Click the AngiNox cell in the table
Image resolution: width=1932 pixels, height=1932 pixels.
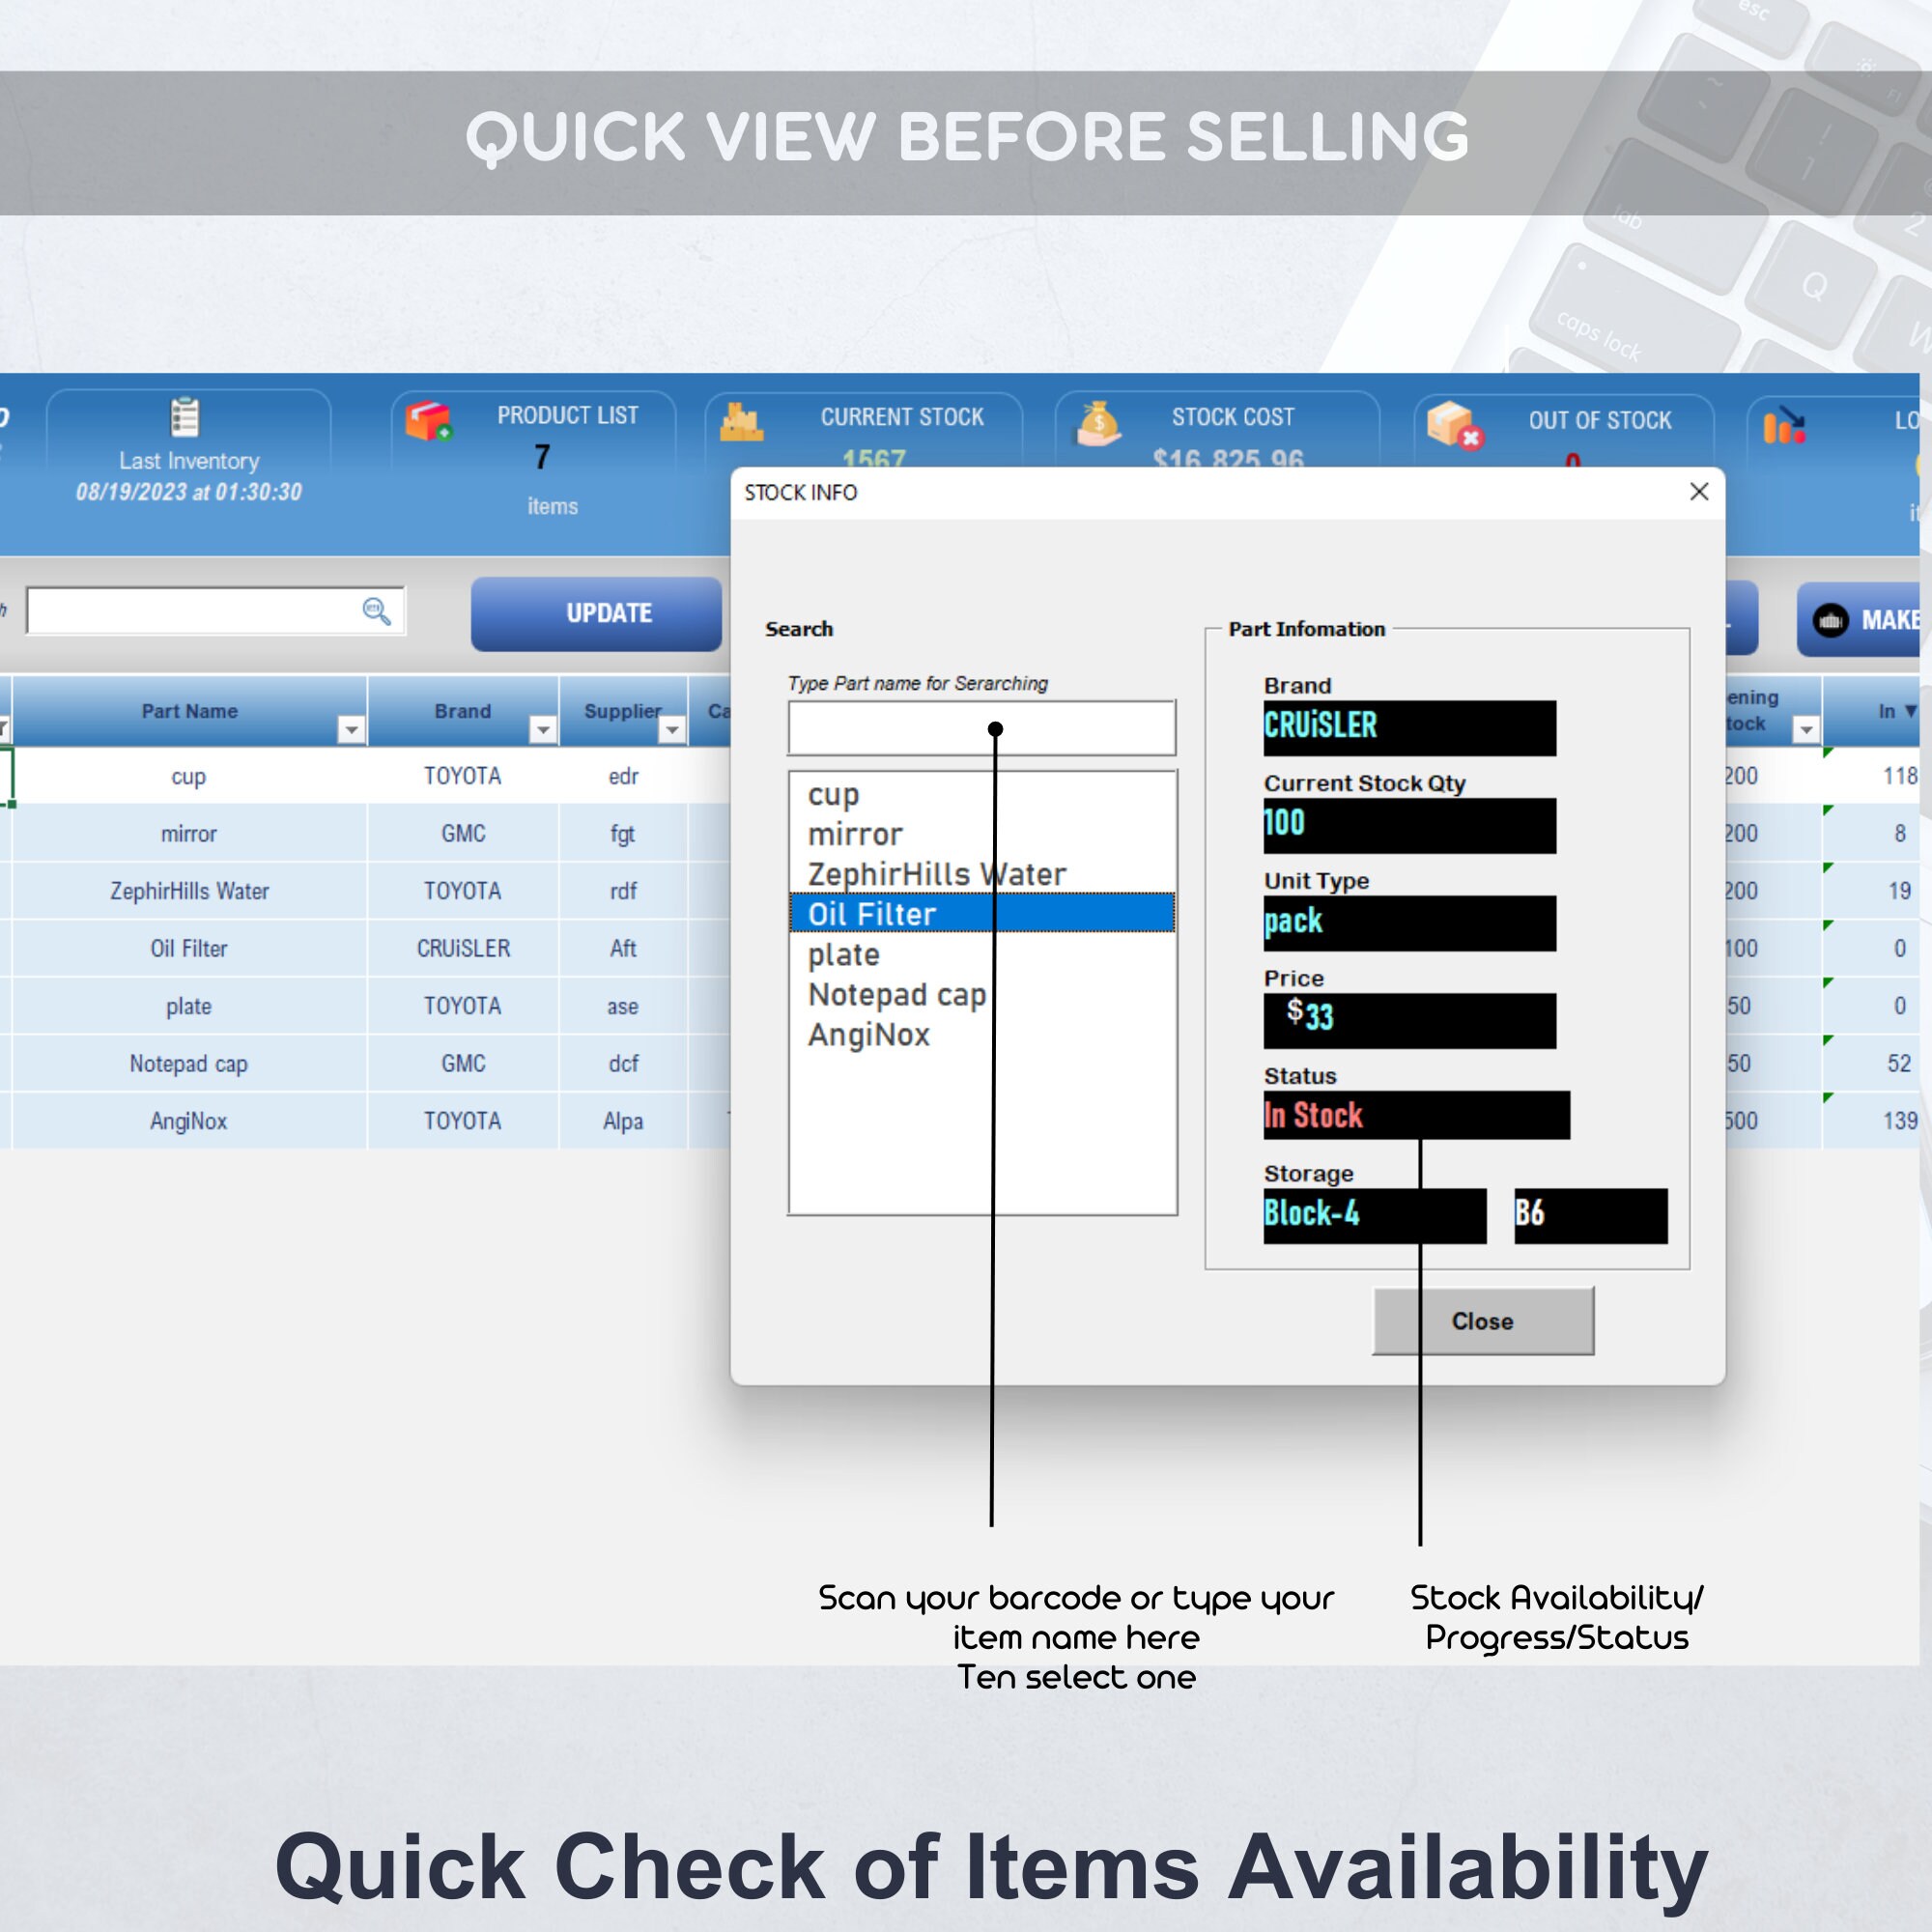pos(189,1121)
